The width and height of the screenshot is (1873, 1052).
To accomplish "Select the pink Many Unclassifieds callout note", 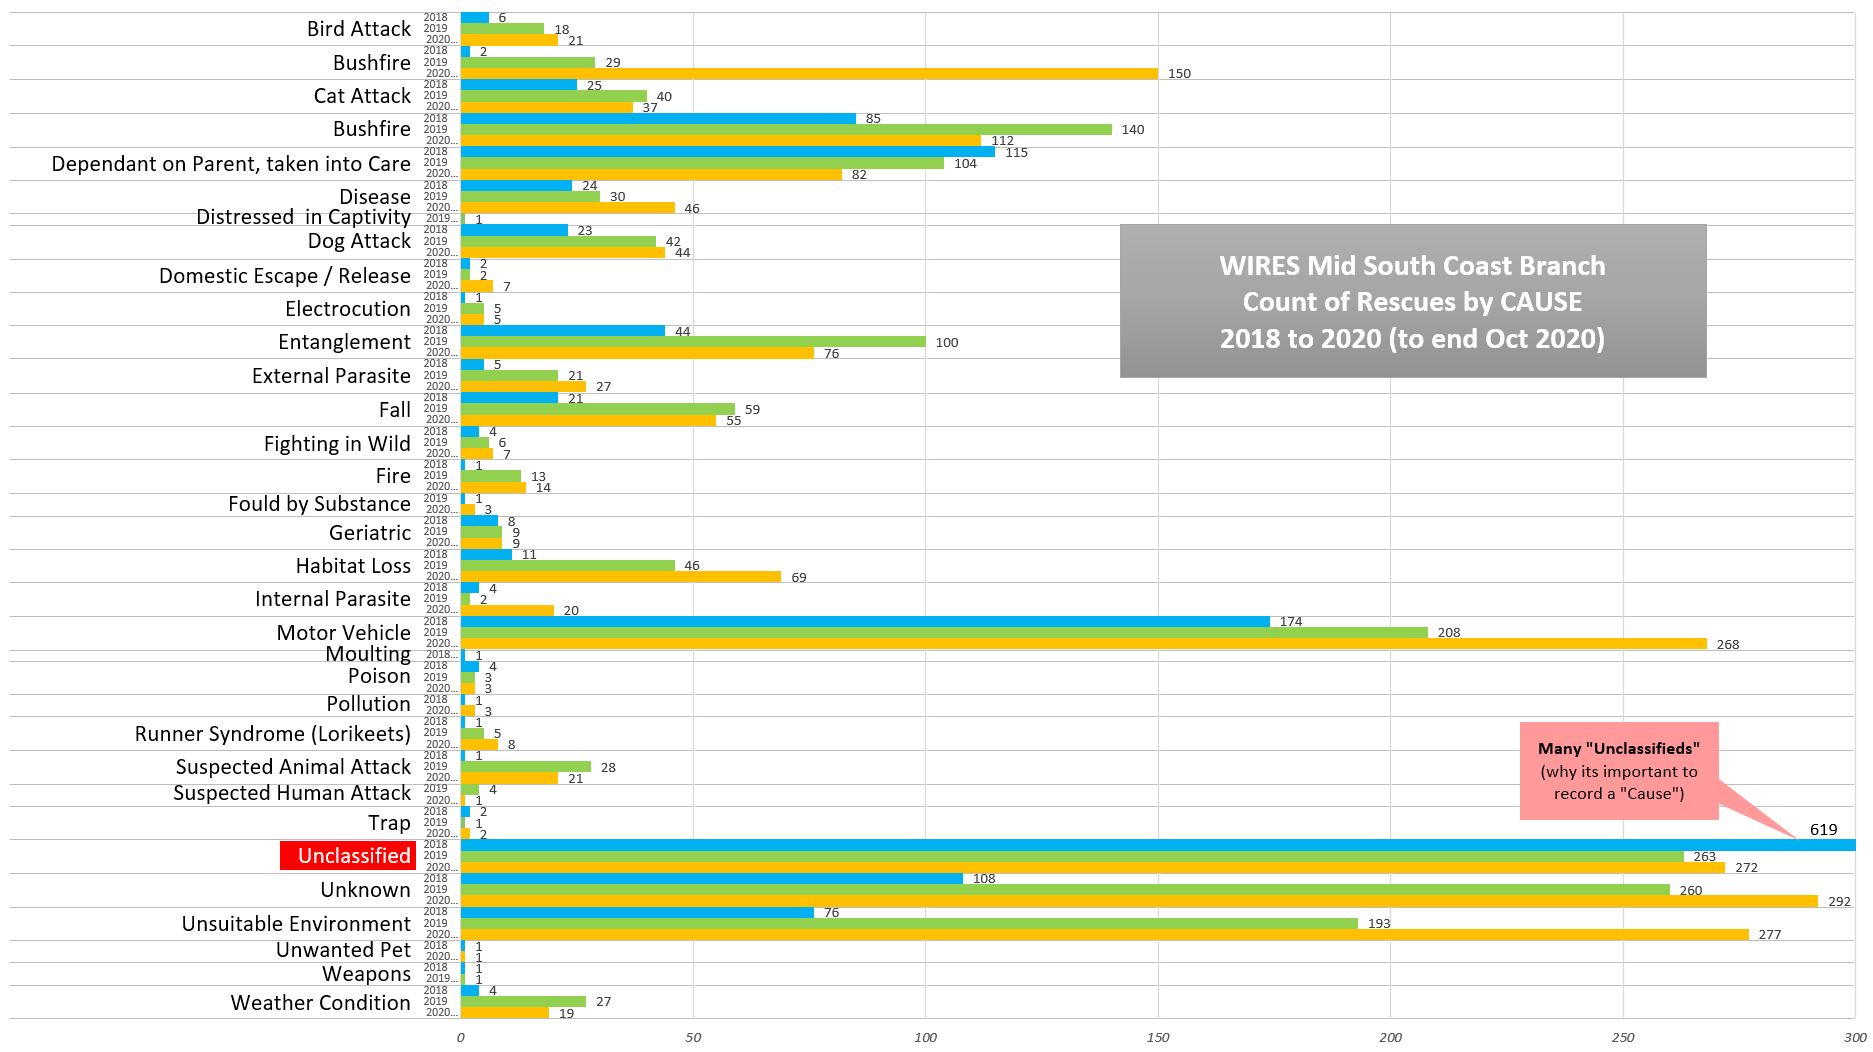I will click(1618, 771).
